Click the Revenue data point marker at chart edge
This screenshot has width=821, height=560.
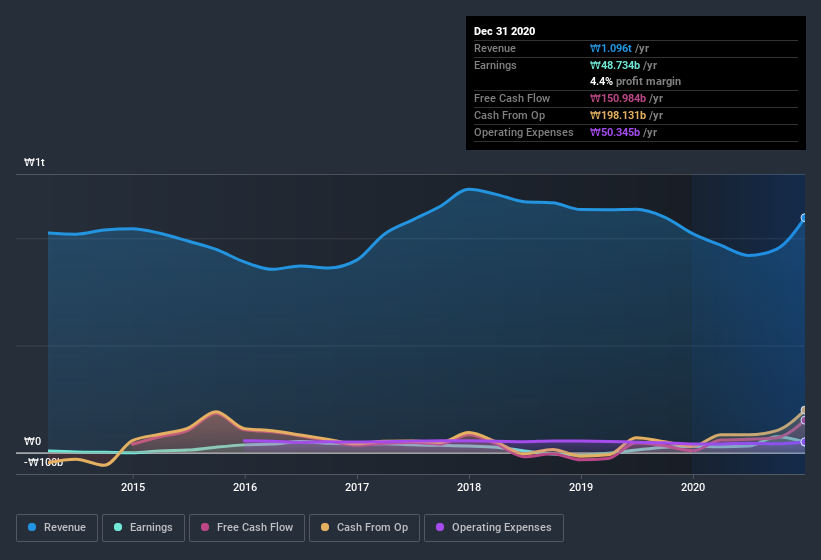point(804,218)
